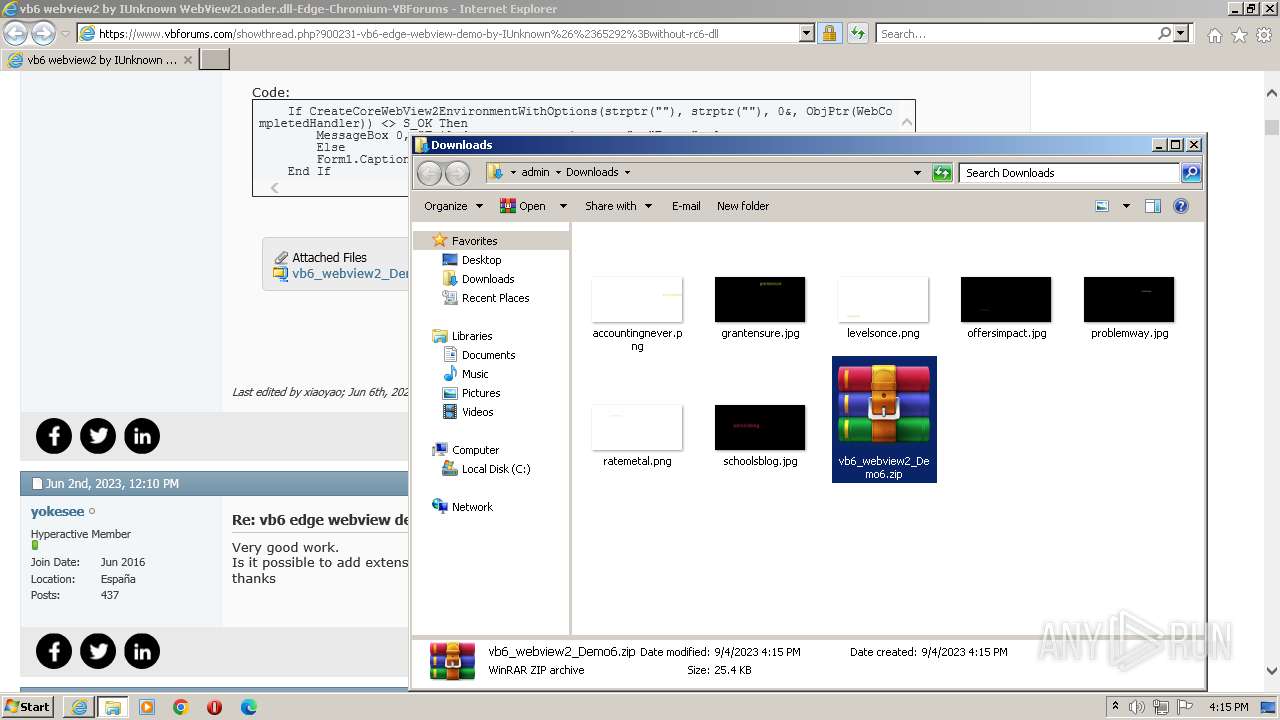The height and width of the screenshot is (720, 1280).
Task: Go forward in Internet Explorer
Action: [x=43, y=33]
